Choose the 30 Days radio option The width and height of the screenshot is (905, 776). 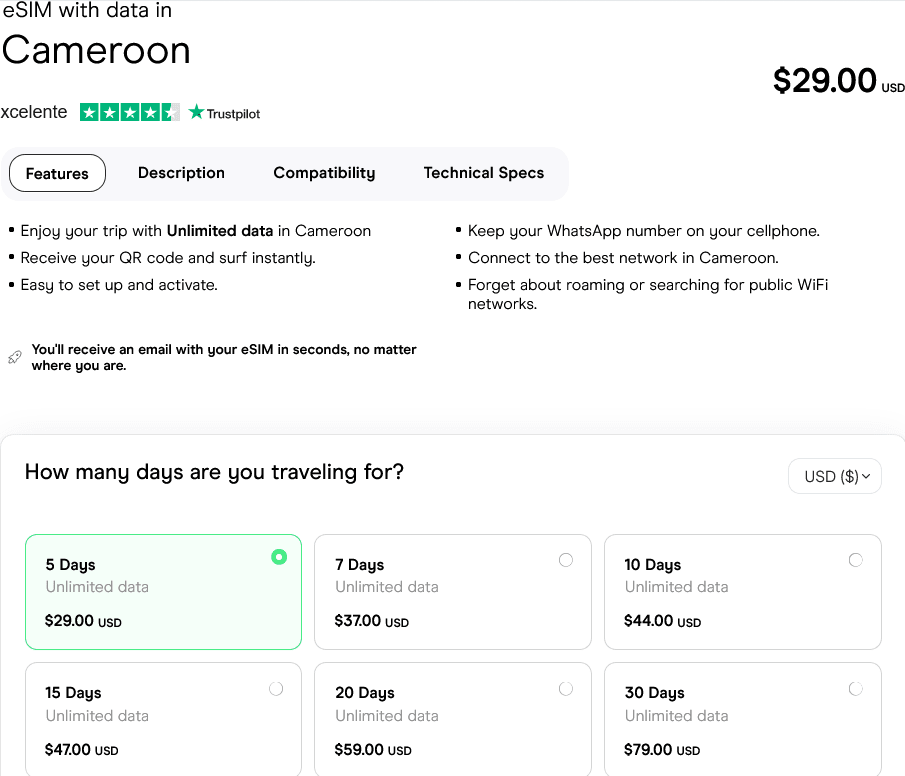pyautogui.click(x=856, y=688)
